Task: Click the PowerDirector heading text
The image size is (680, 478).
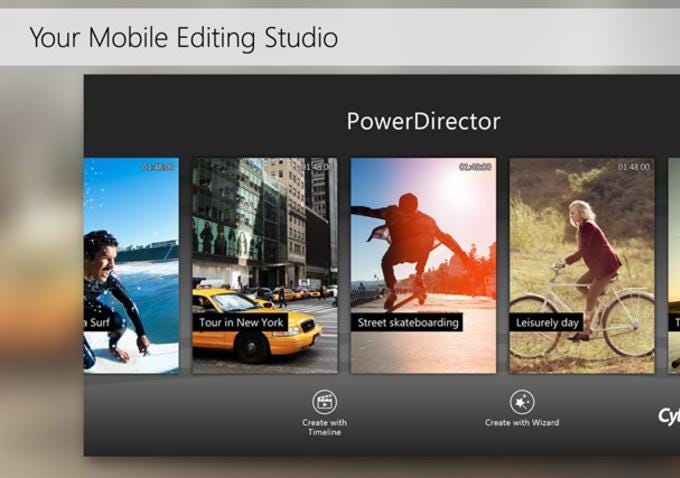Action: click(423, 121)
